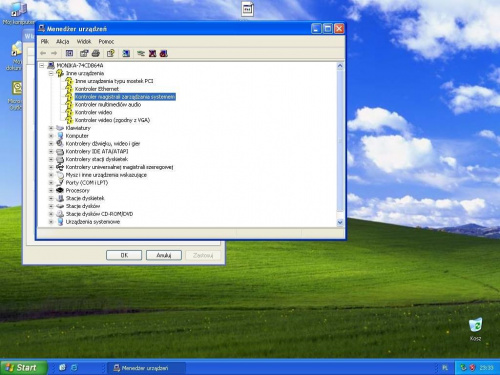500x375 pixels.
Task: Click the Kontrolery IDE ATA/ATAPI icon
Action: [60, 151]
